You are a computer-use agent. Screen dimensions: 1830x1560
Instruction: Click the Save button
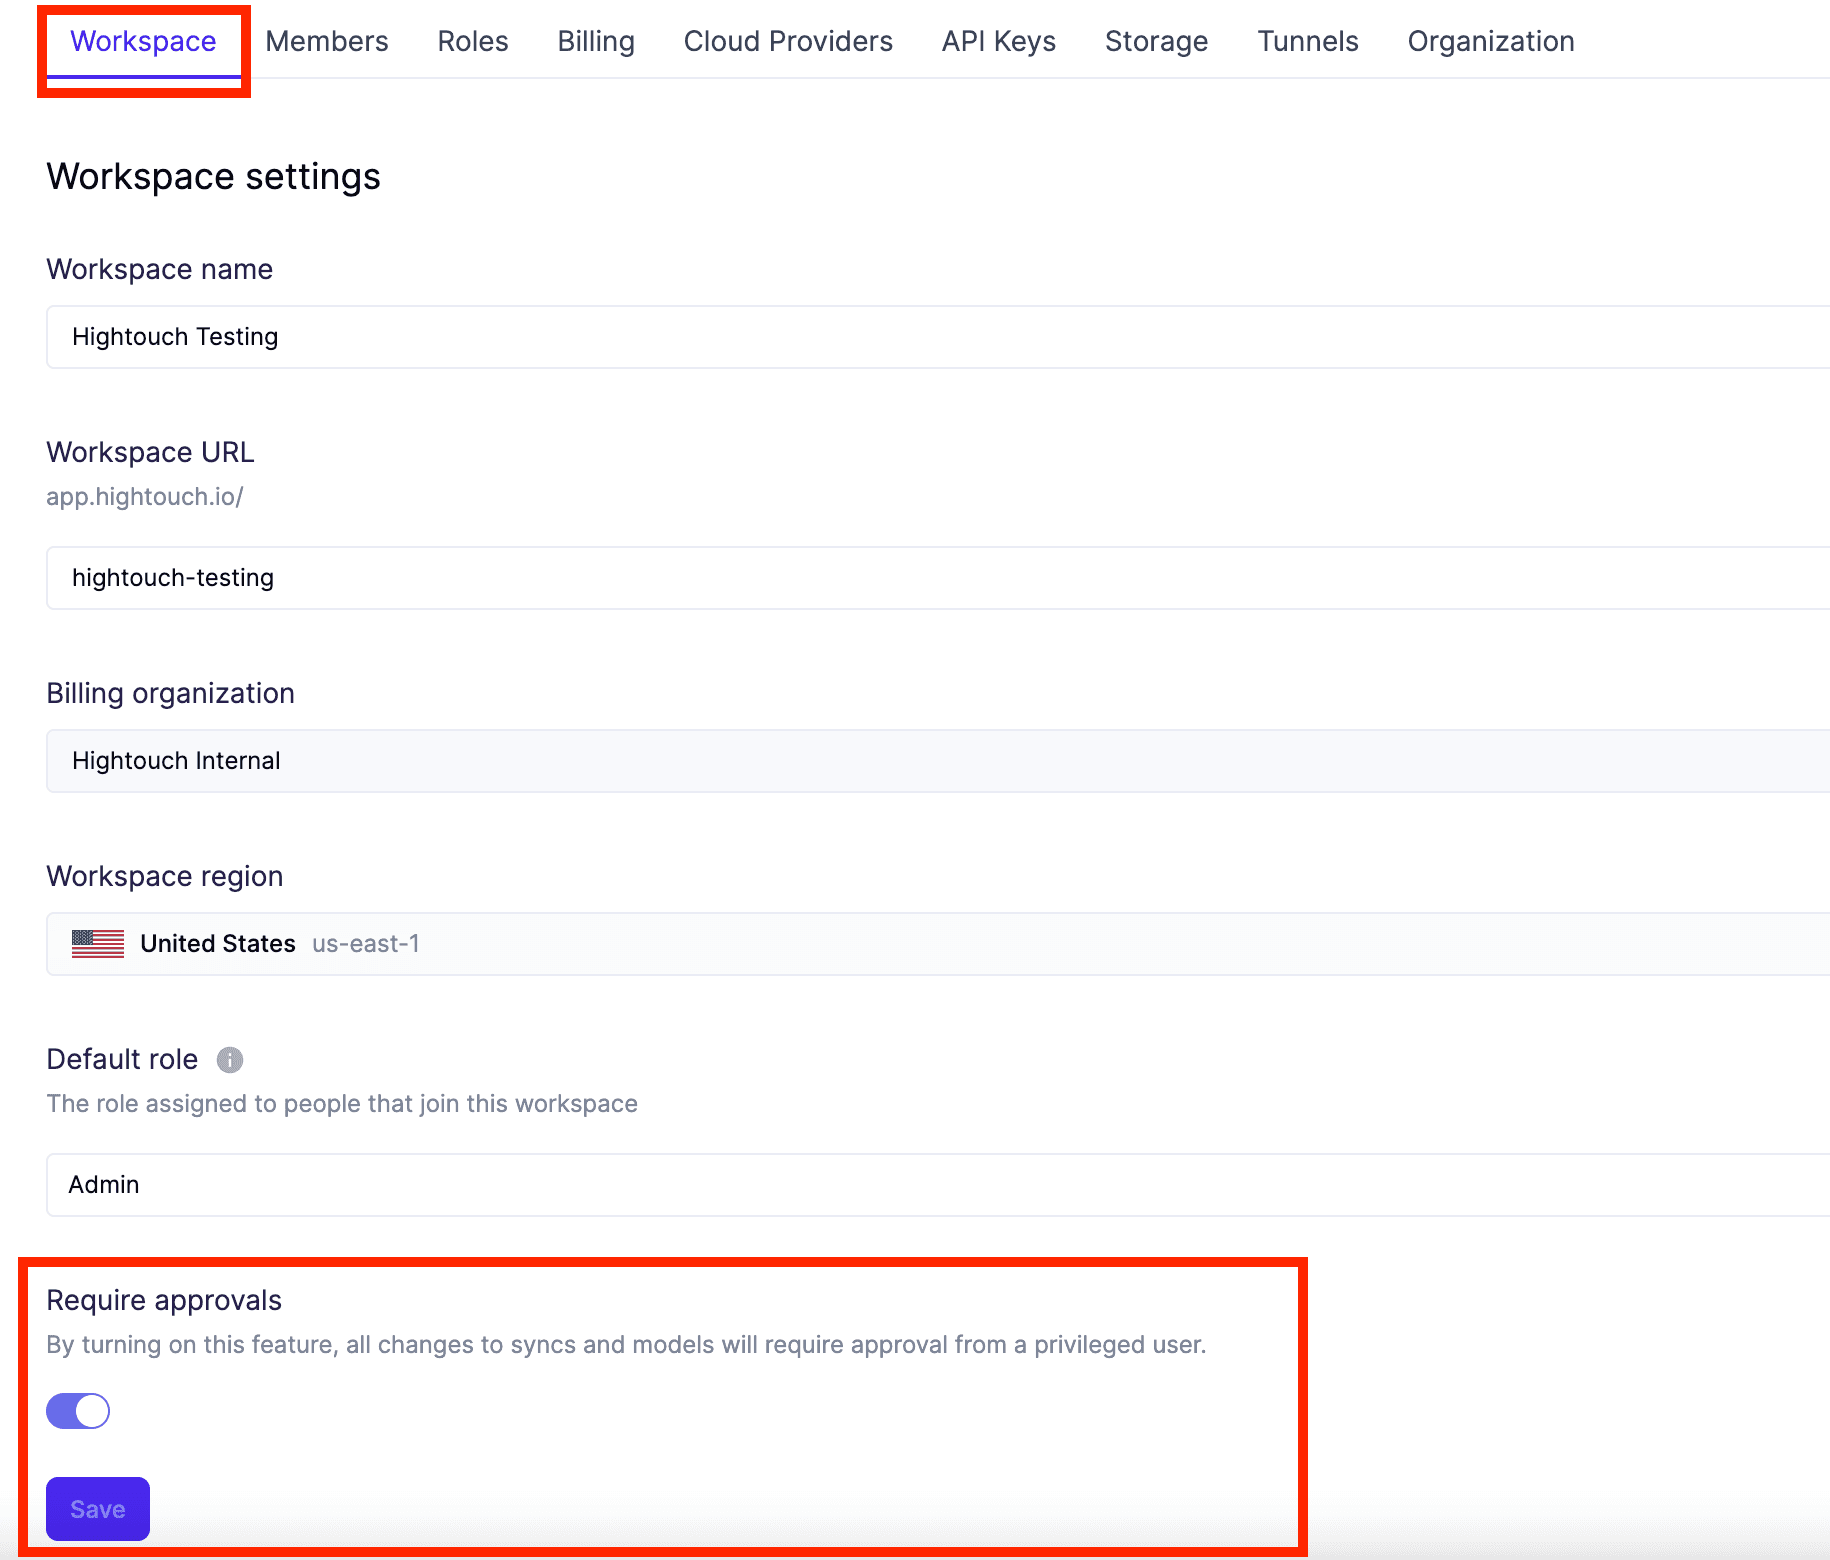tap(97, 1508)
